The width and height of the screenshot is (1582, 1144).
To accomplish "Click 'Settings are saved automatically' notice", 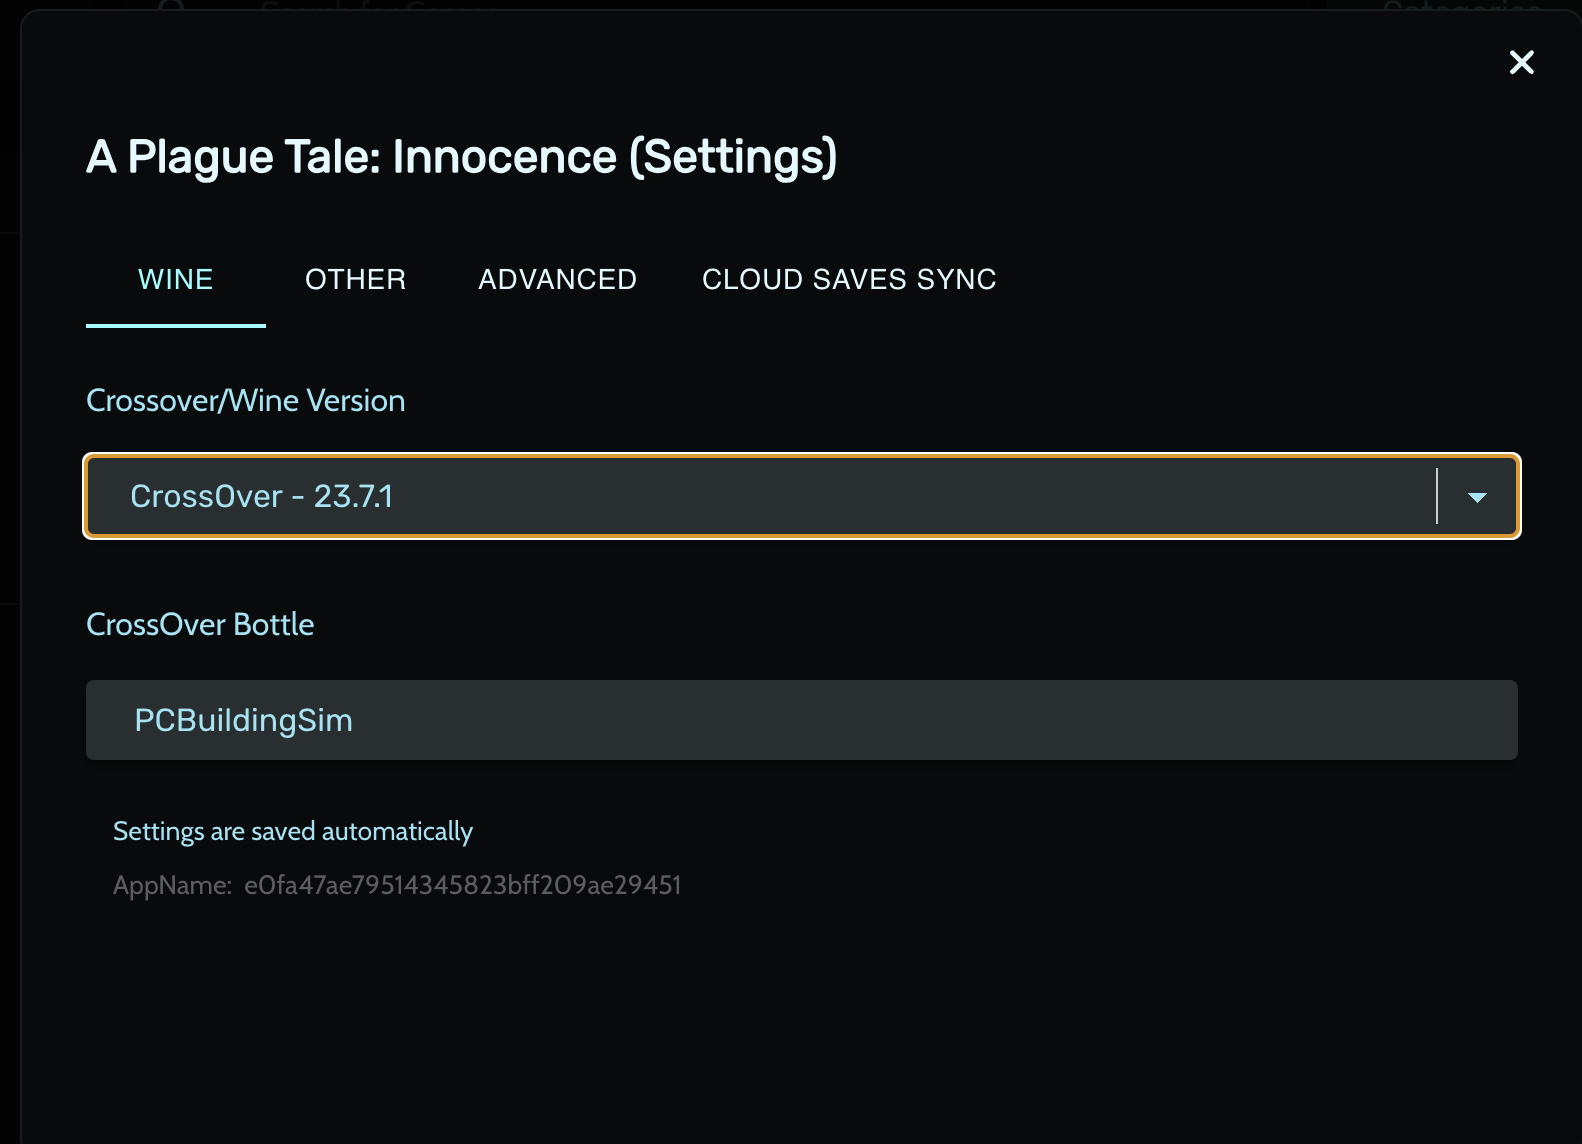I will 292,831.
